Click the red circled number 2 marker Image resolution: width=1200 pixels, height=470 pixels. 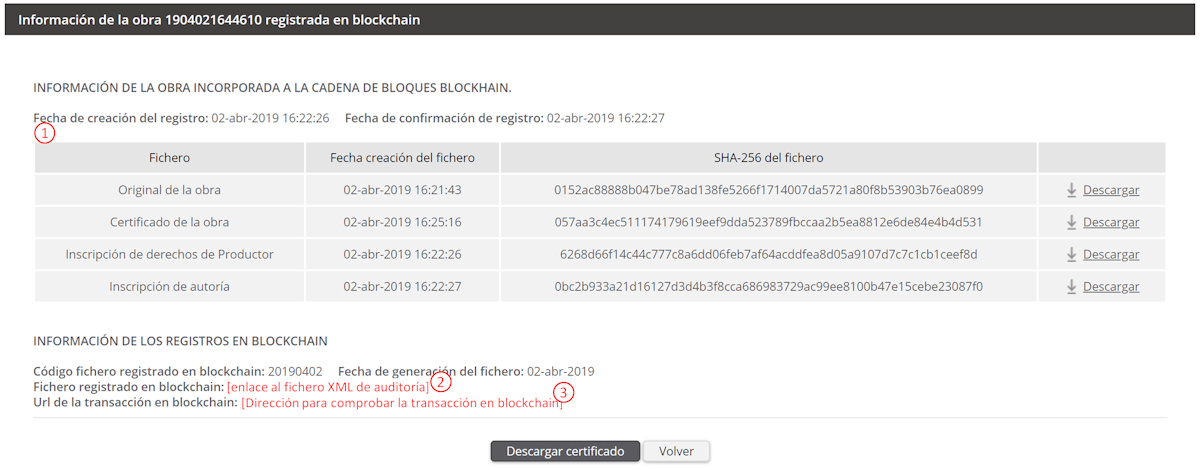click(x=441, y=381)
